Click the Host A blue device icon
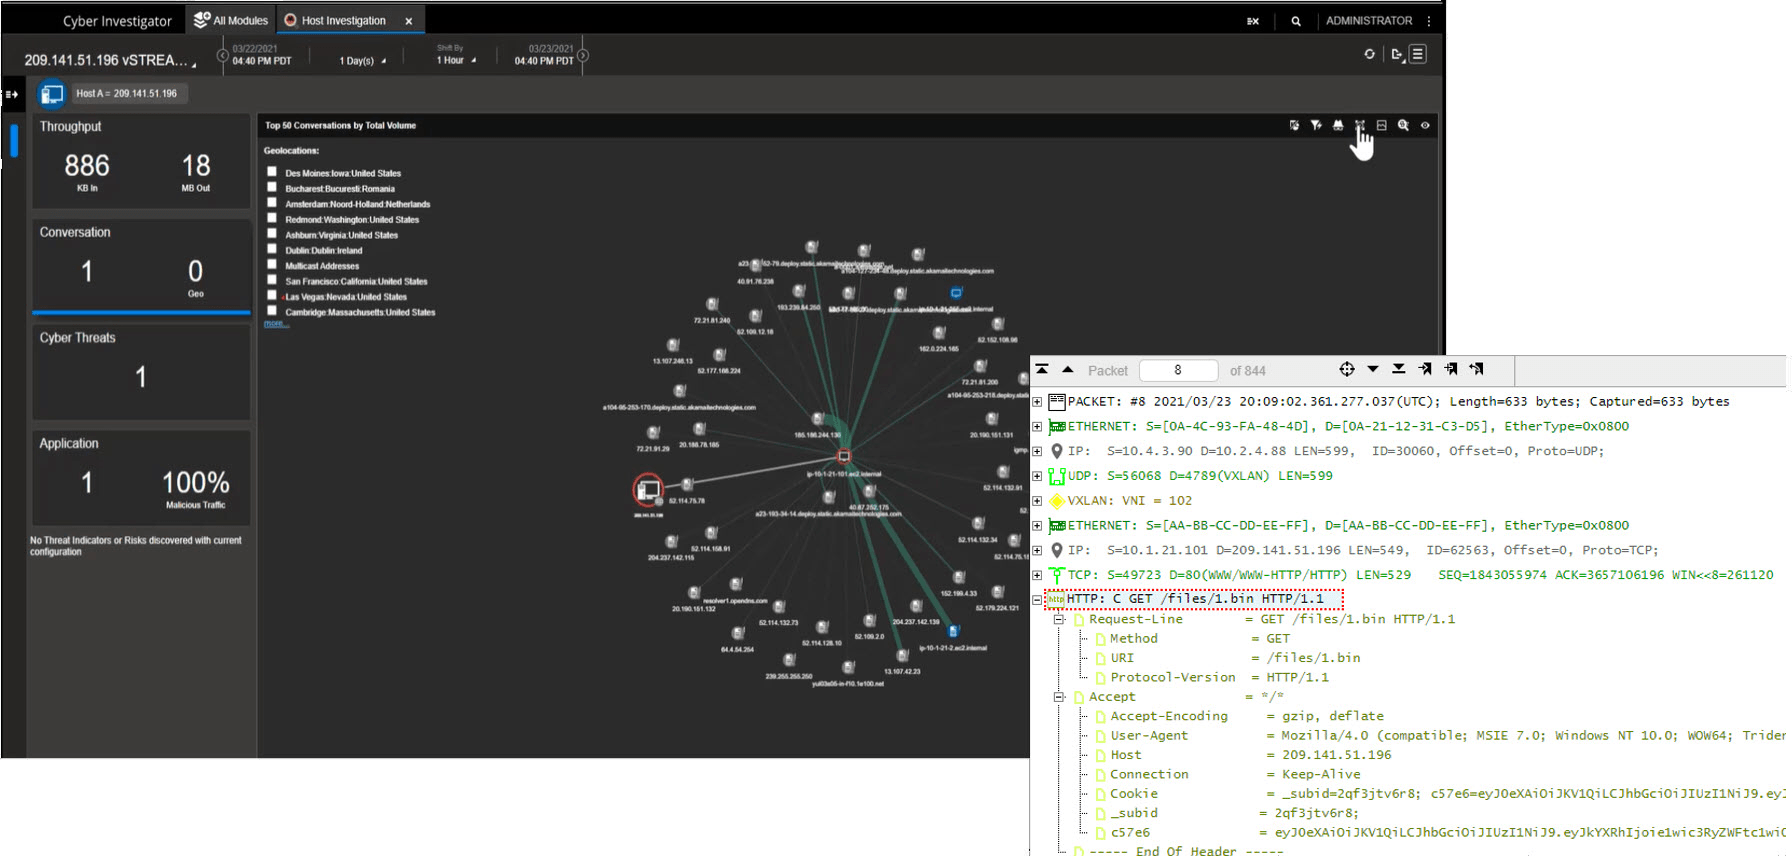 [x=52, y=94]
